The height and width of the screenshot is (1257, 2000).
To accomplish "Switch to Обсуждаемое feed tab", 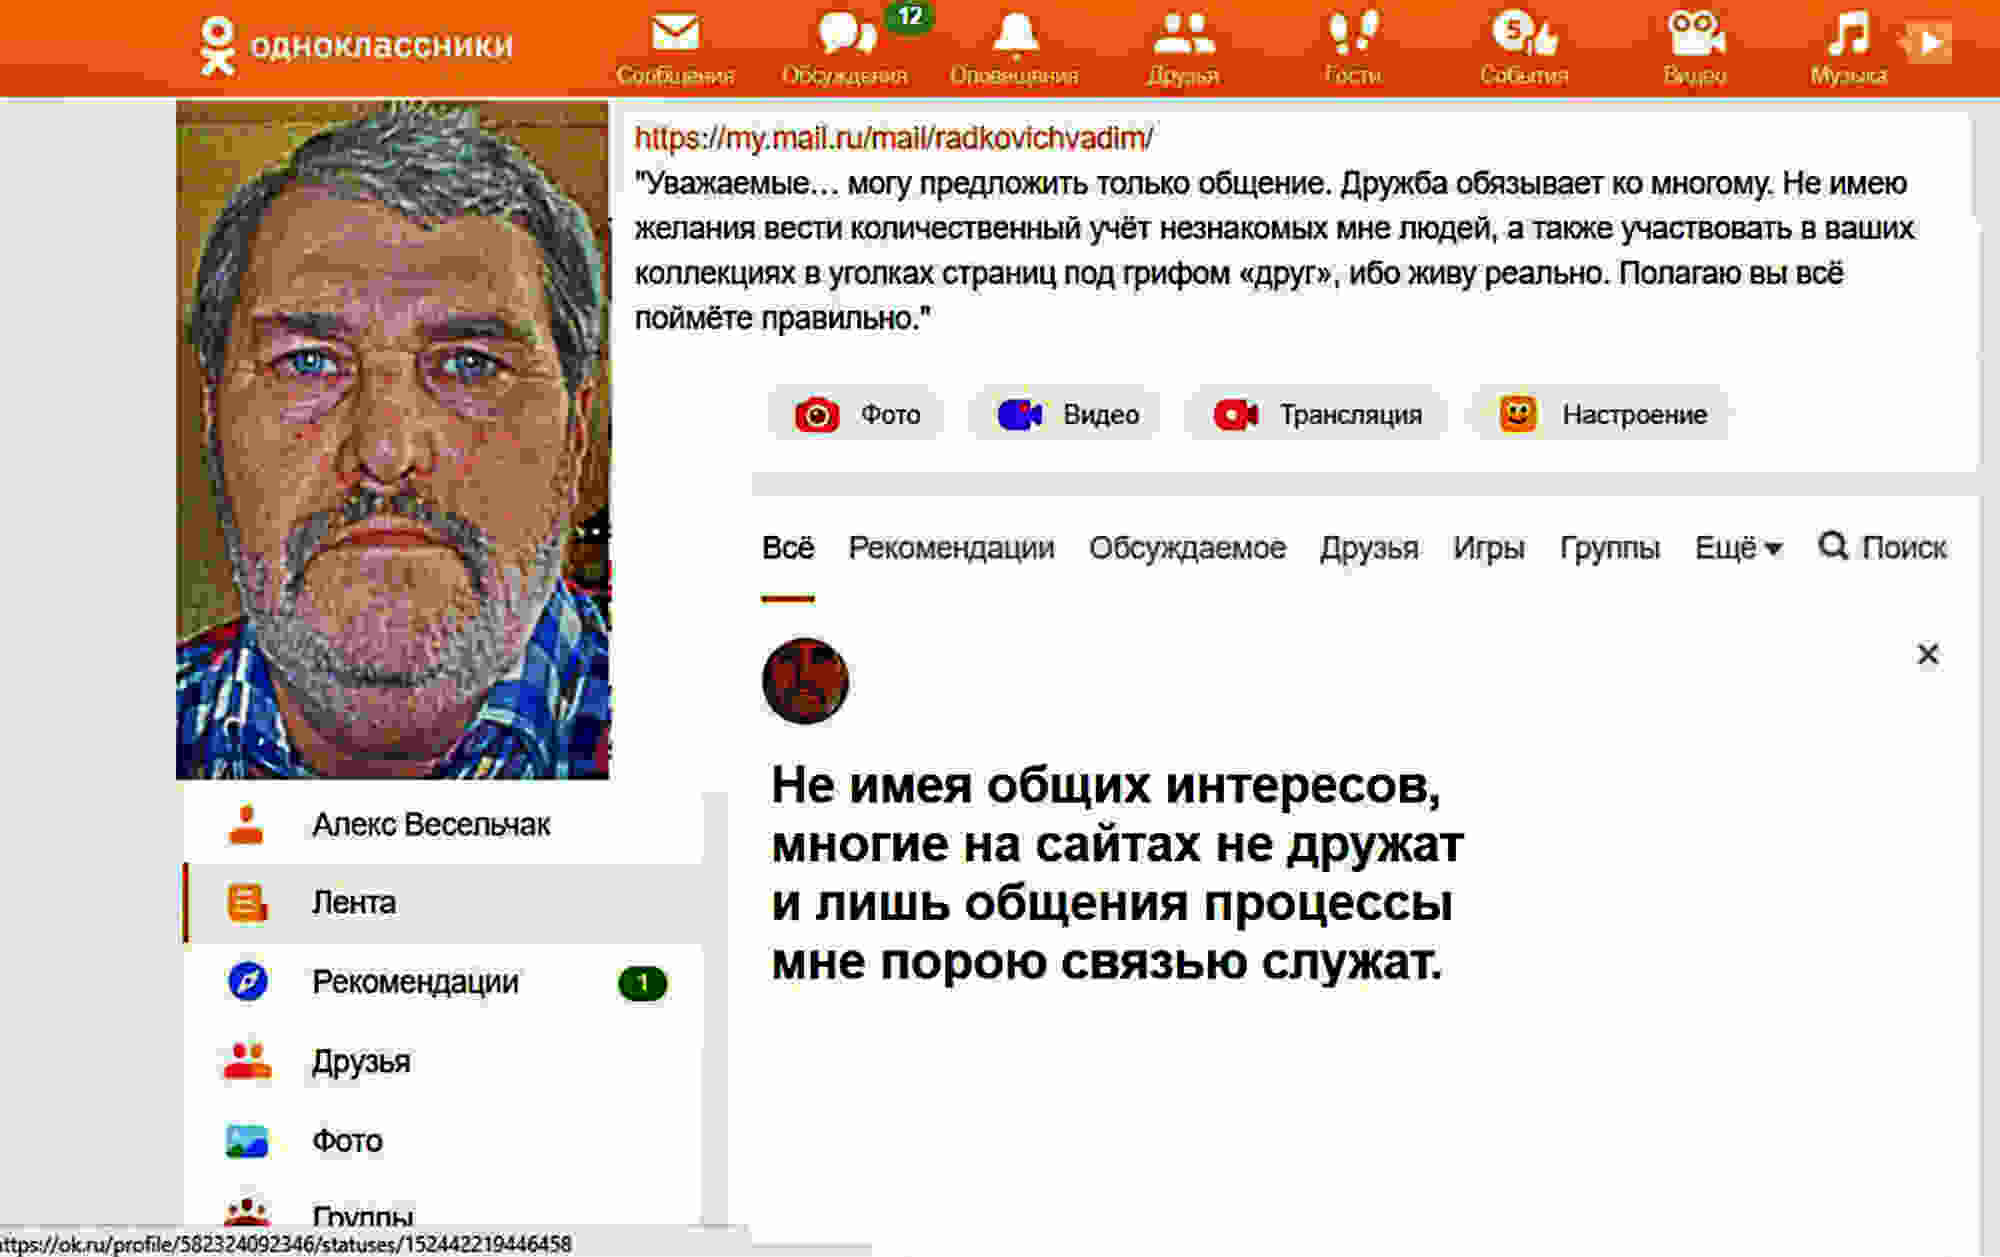I will [1187, 548].
